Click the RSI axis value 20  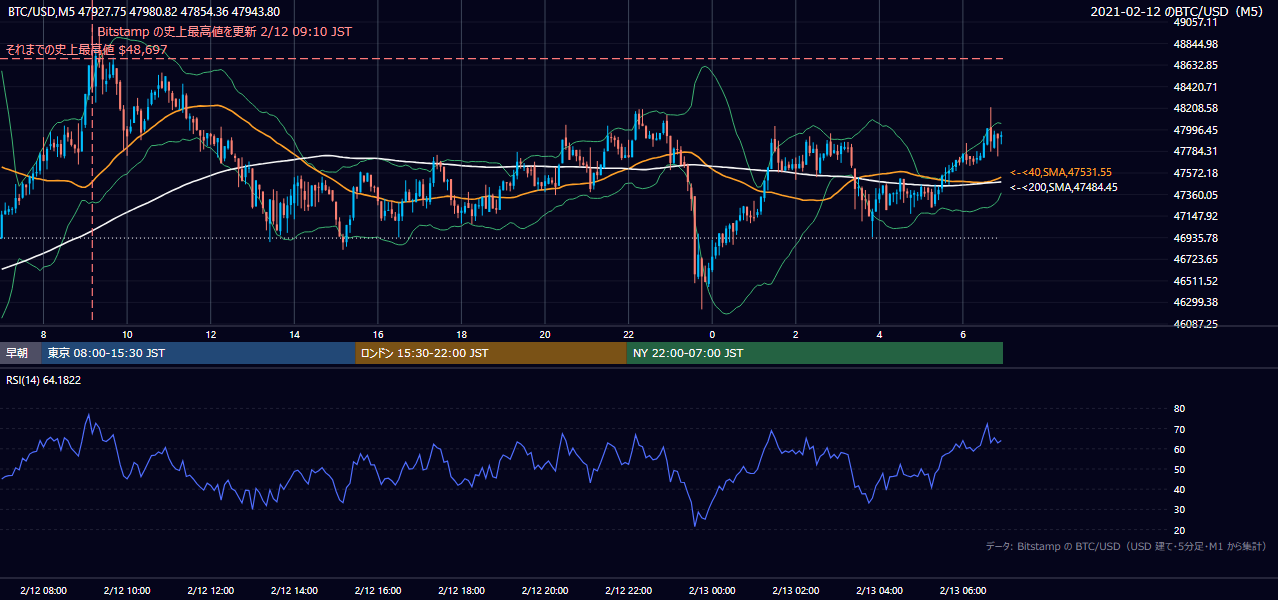[1179, 530]
